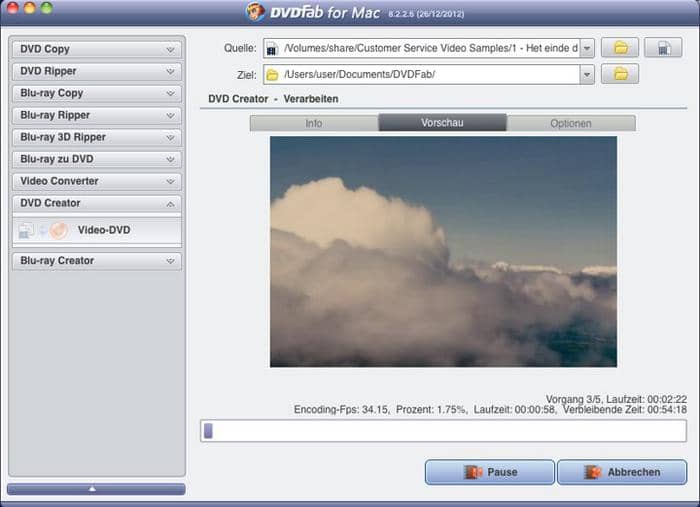Screen dimensions: 700x507
Task: Click Abbrechen to cancel processing
Action: point(622,472)
